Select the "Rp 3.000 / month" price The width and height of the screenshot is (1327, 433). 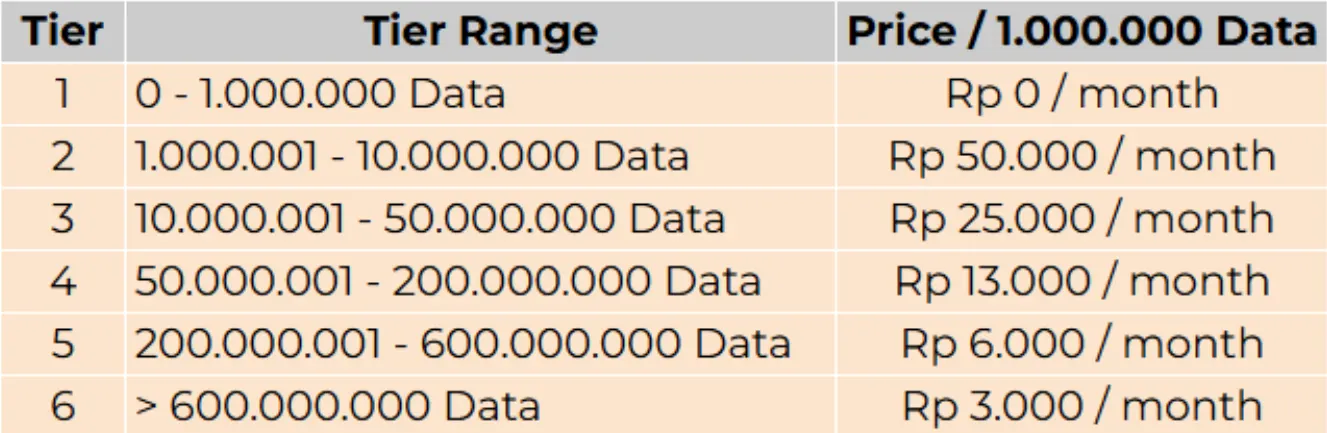click(1081, 406)
